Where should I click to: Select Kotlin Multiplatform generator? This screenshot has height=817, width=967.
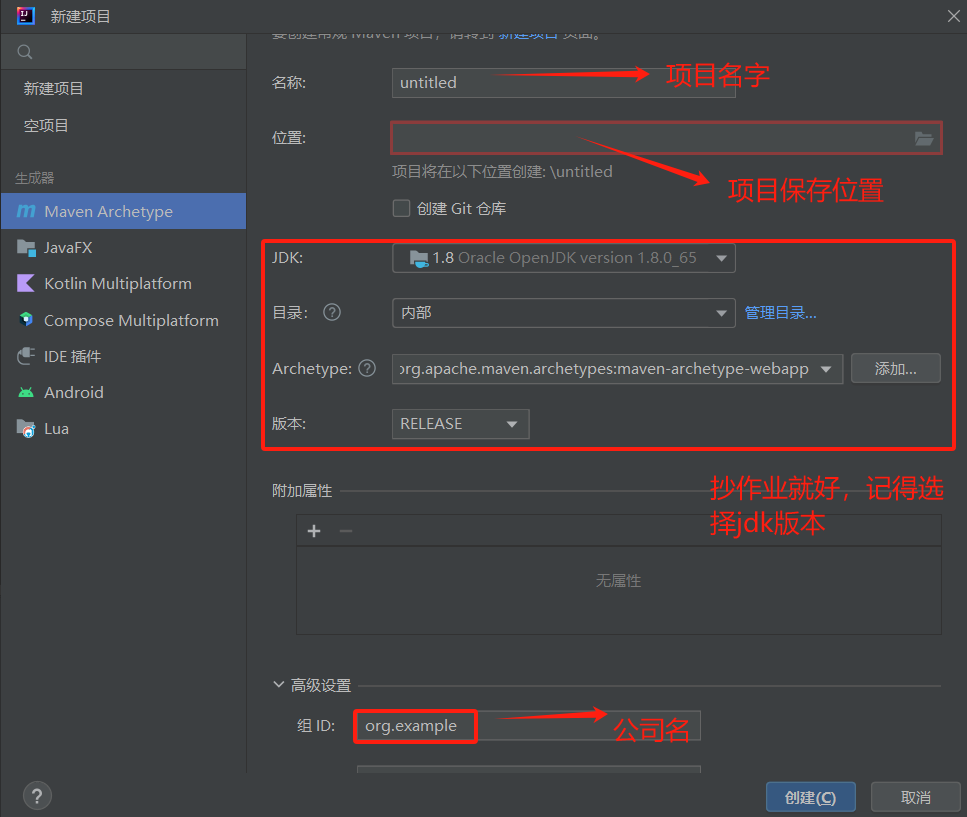[117, 284]
